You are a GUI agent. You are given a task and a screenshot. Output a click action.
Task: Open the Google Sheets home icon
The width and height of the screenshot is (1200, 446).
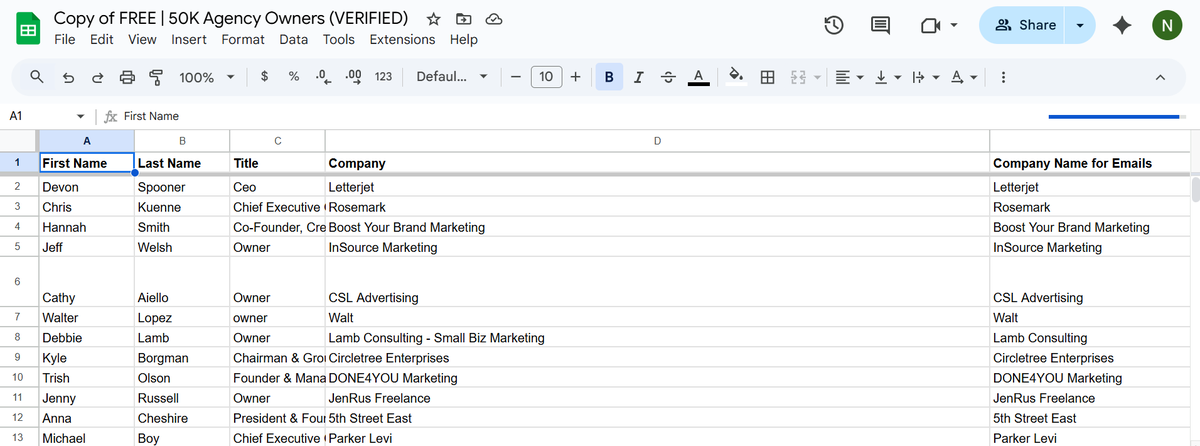(x=28, y=29)
